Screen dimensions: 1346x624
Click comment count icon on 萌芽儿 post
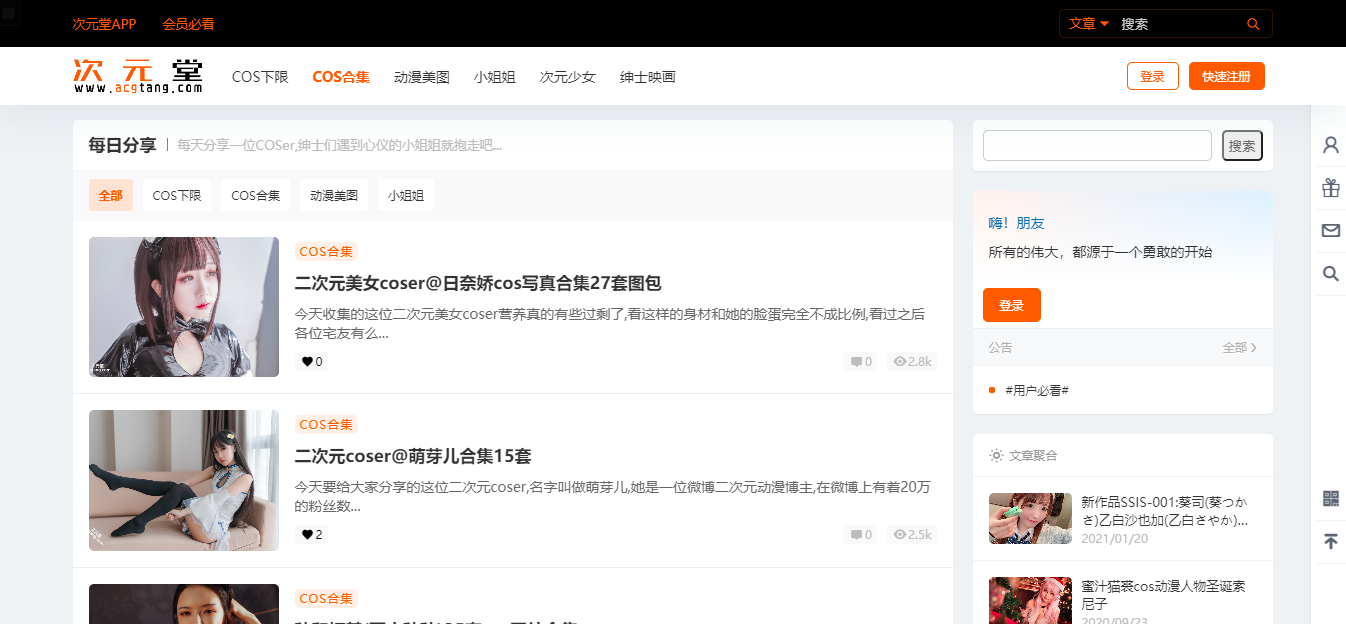(856, 535)
